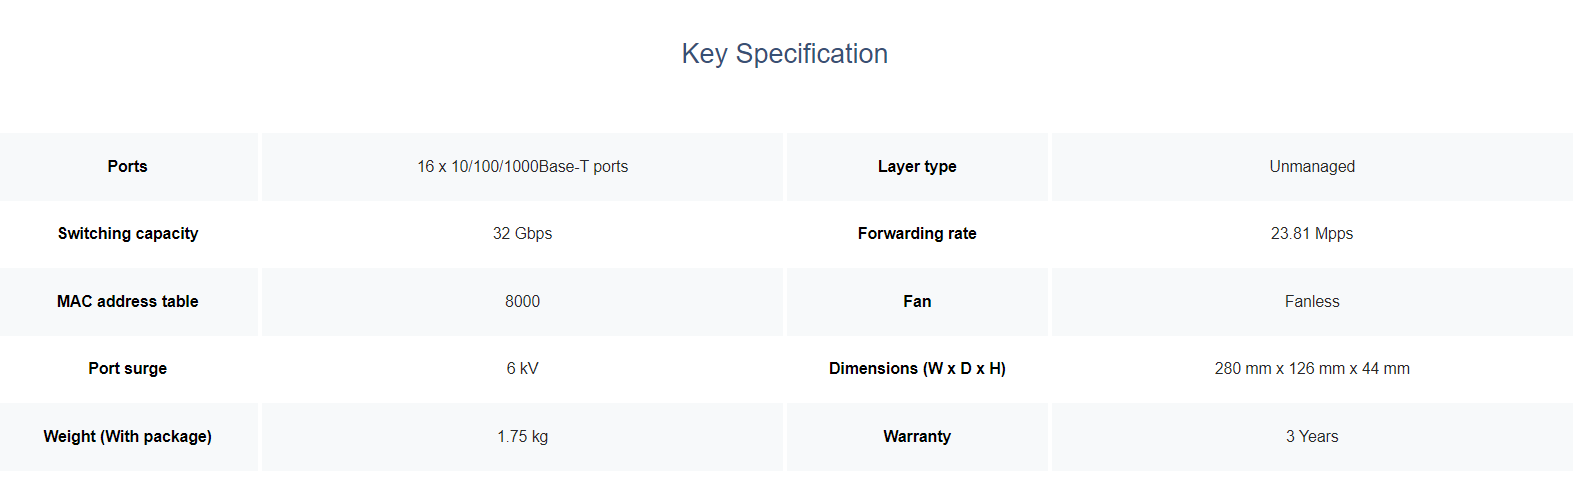This screenshot has height=483, width=1574.
Task: Select the Fan label cell
Action: [x=917, y=302]
